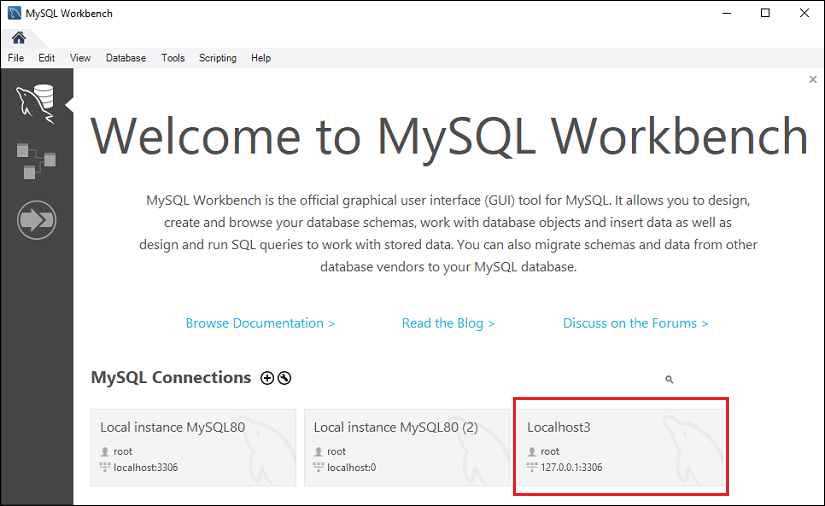This screenshot has width=825, height=506.
Task: Open the Localhost3 connection tile
Action: (x=620, y=447)
